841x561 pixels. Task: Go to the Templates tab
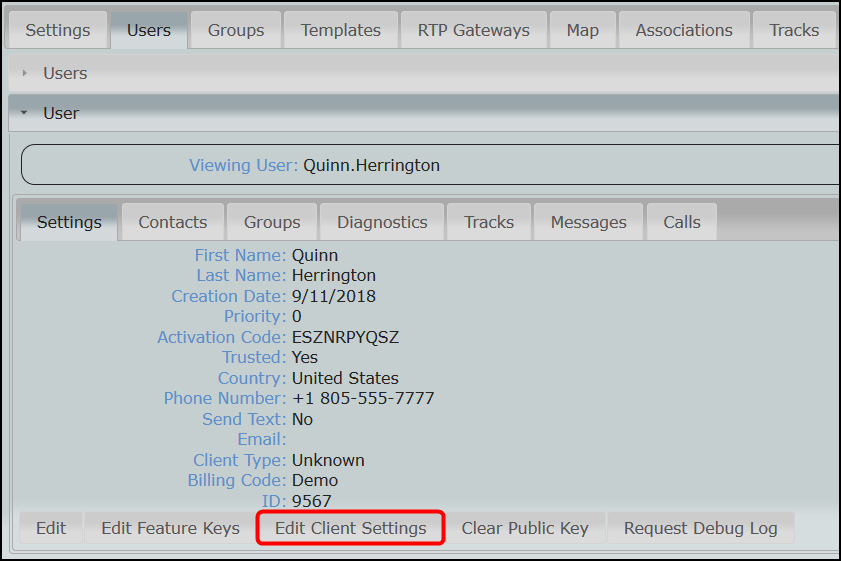(x=340, y=30)
